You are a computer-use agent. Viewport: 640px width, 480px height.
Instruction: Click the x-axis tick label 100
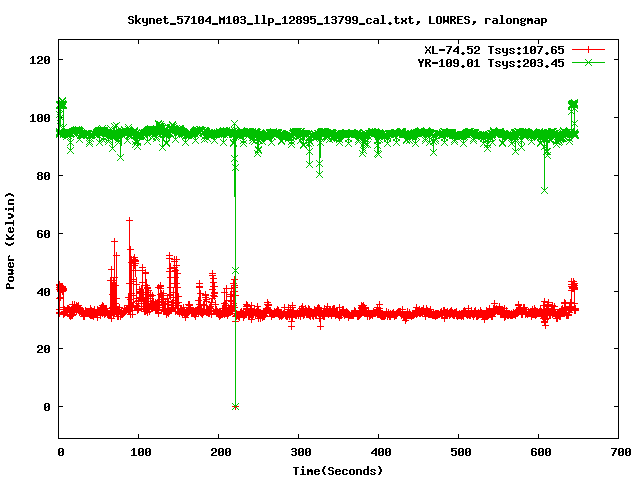pyautogui.click(x=140, y=452)
